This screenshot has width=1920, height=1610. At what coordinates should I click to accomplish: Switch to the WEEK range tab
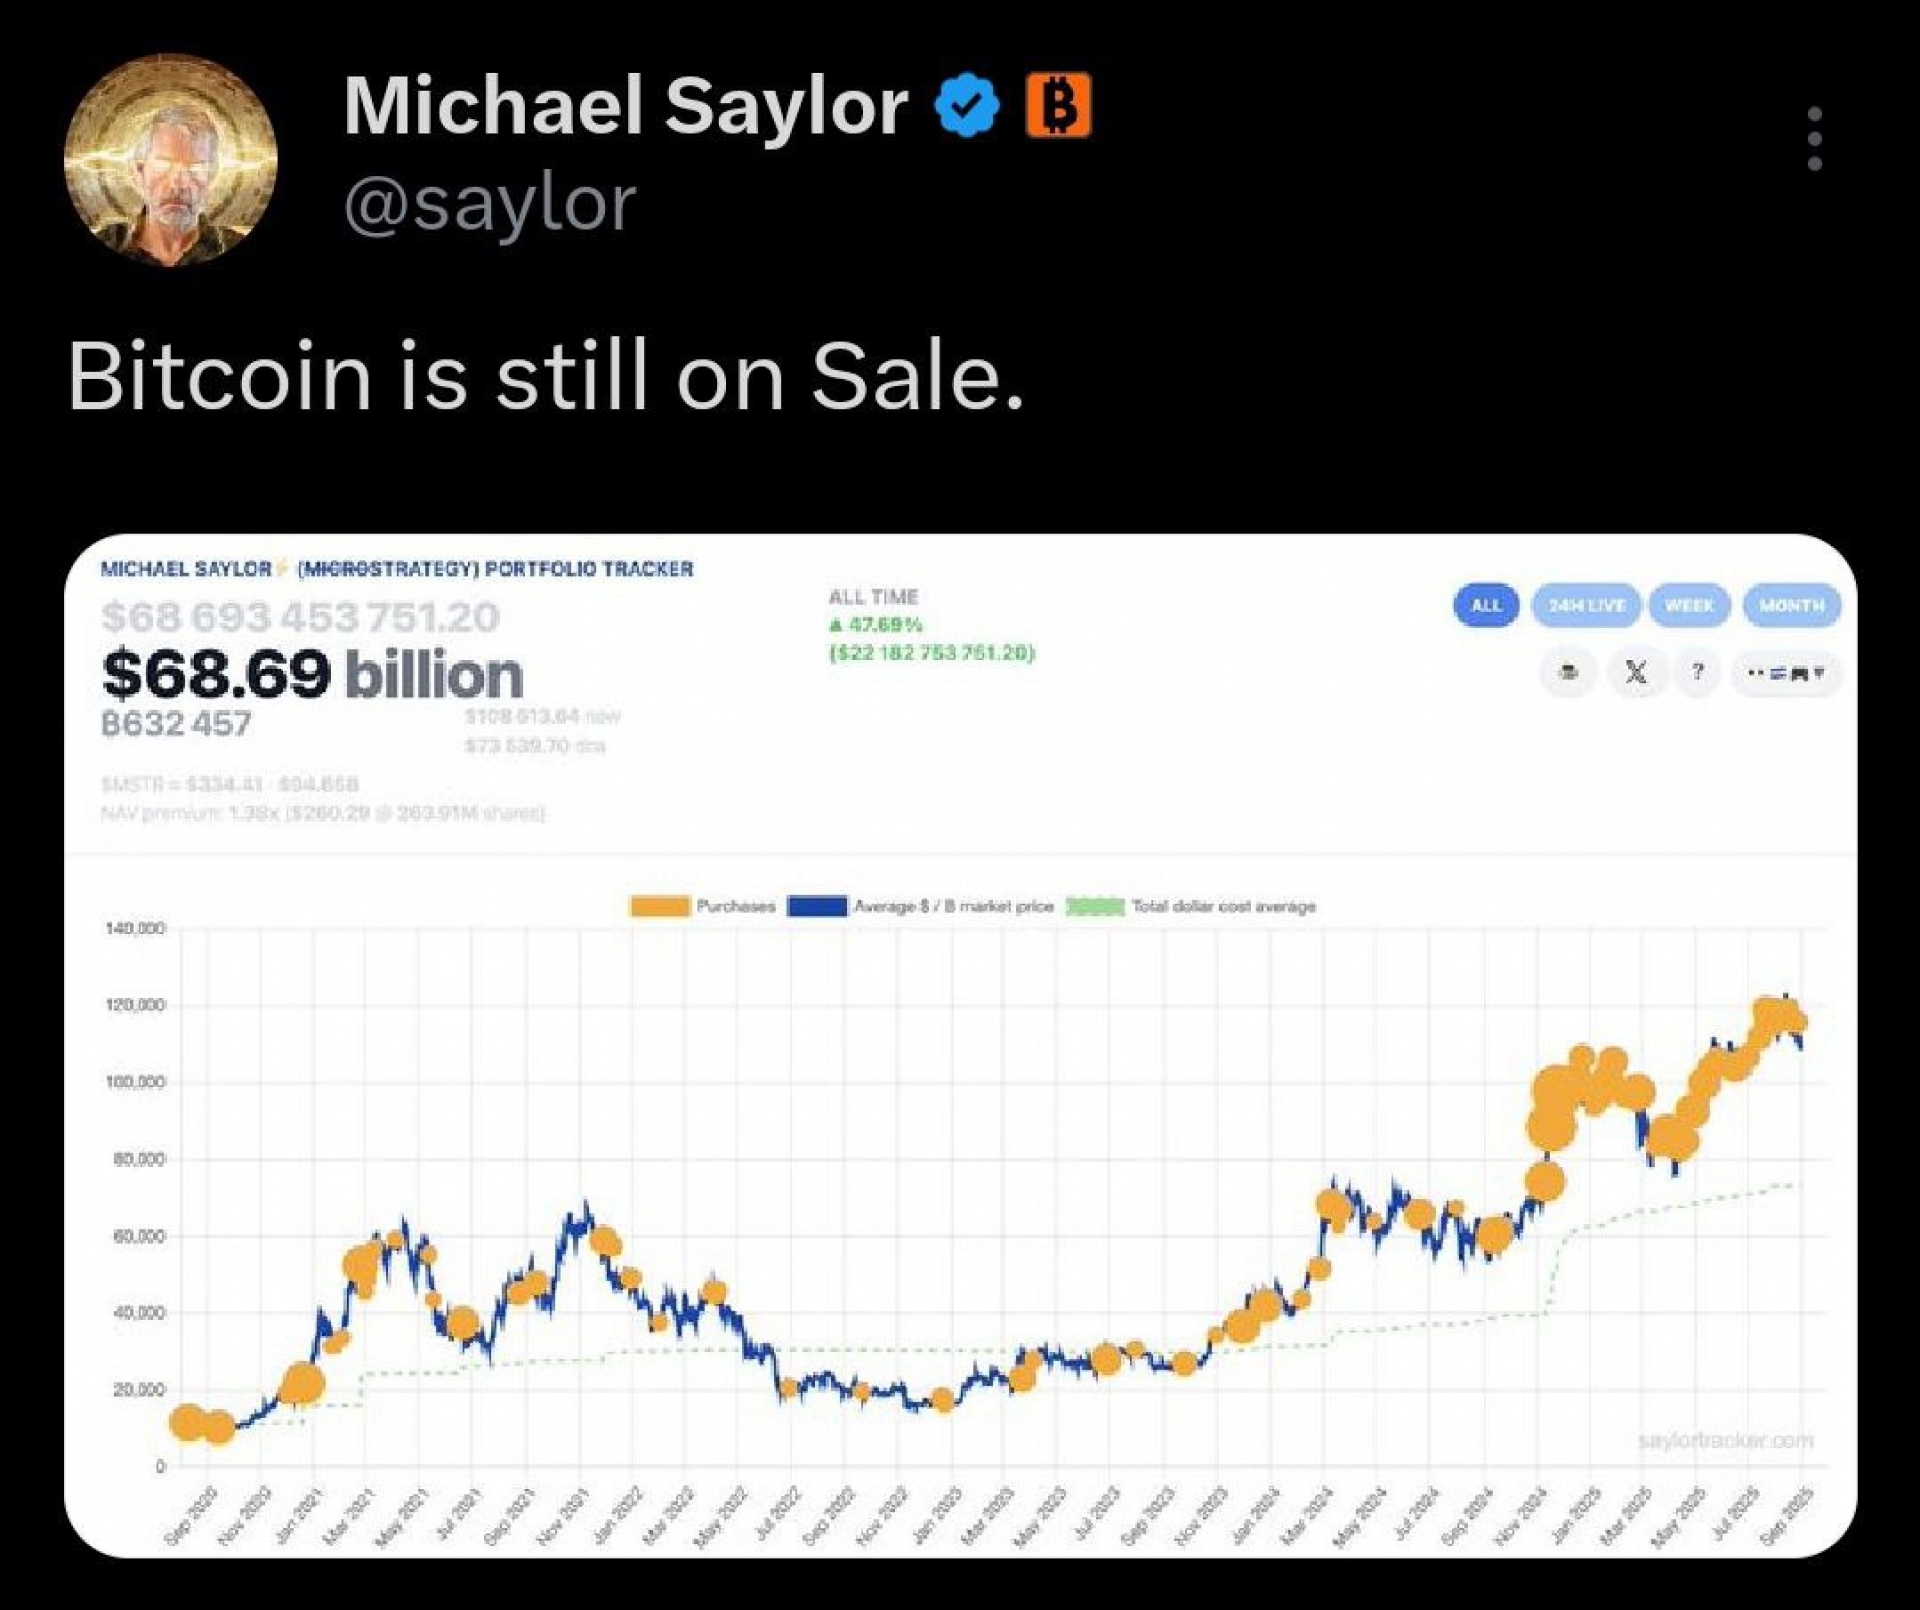[x=1689, y=605]
